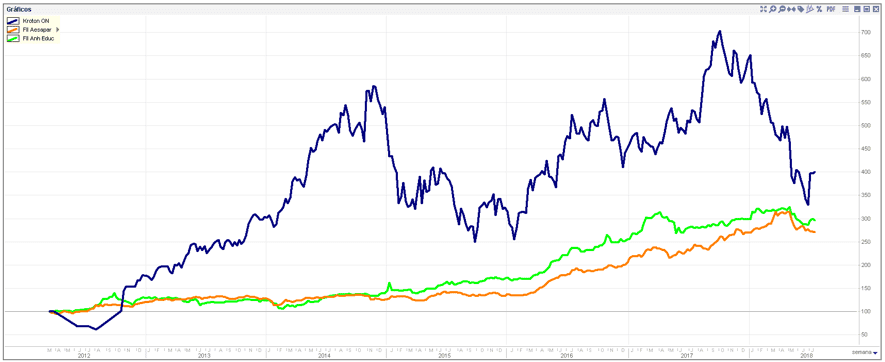
Task: Select the FII Aesapar legend label
Action: (x=38, y=29)
